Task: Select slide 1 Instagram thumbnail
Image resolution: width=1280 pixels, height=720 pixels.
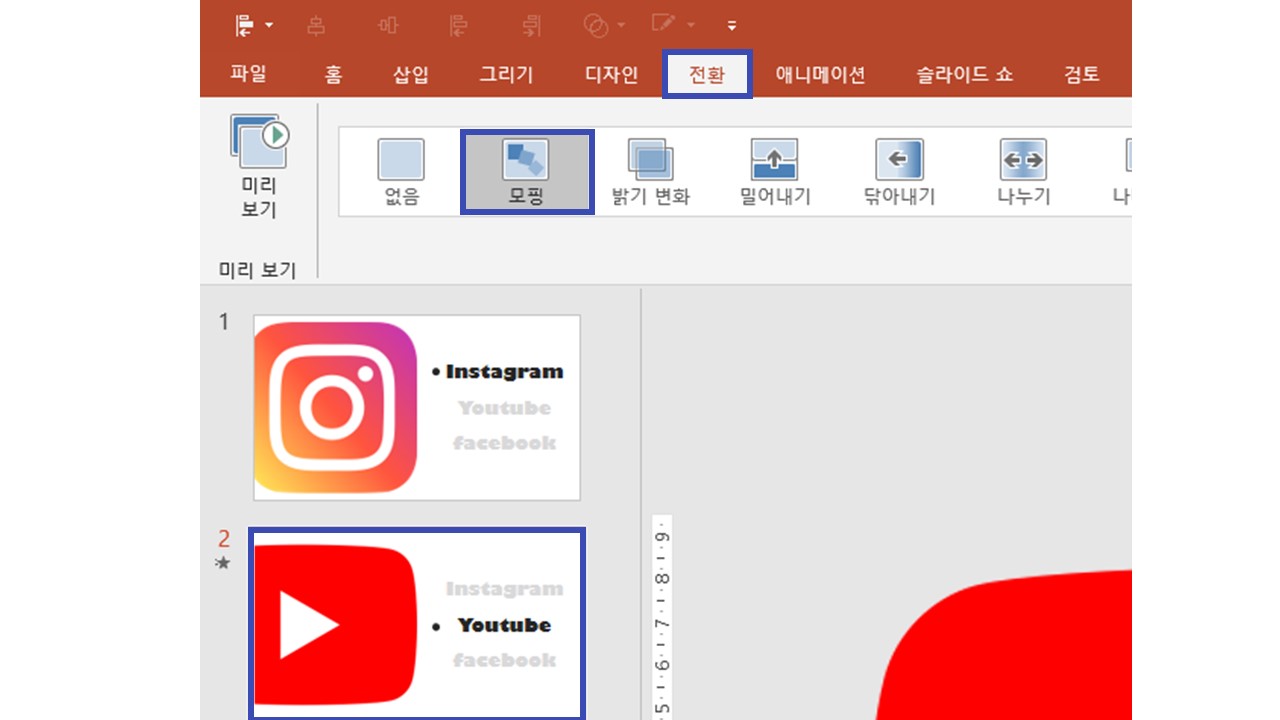Action: pyautogui.click(x=417, y=407)
